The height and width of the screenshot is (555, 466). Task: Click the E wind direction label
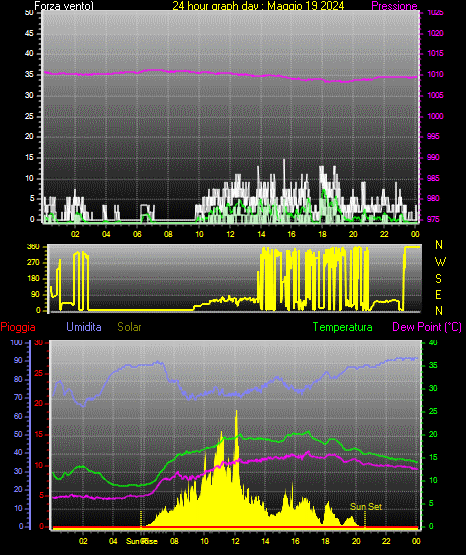click(438, 294)
